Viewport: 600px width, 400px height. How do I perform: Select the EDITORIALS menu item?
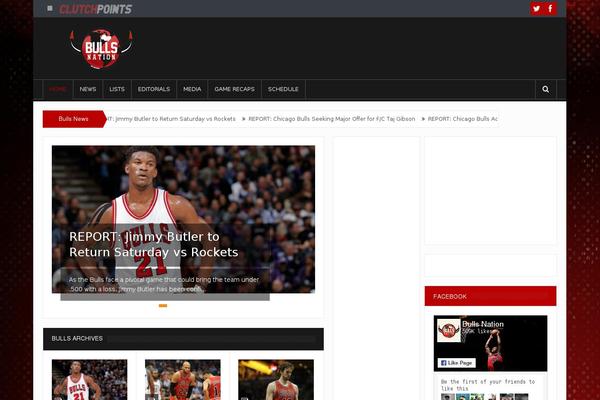tap(154, 89)
